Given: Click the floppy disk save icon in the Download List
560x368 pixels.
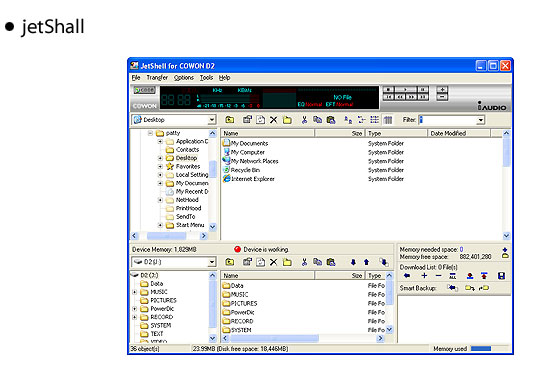Looking at the screenshot, I should [501, 275].
